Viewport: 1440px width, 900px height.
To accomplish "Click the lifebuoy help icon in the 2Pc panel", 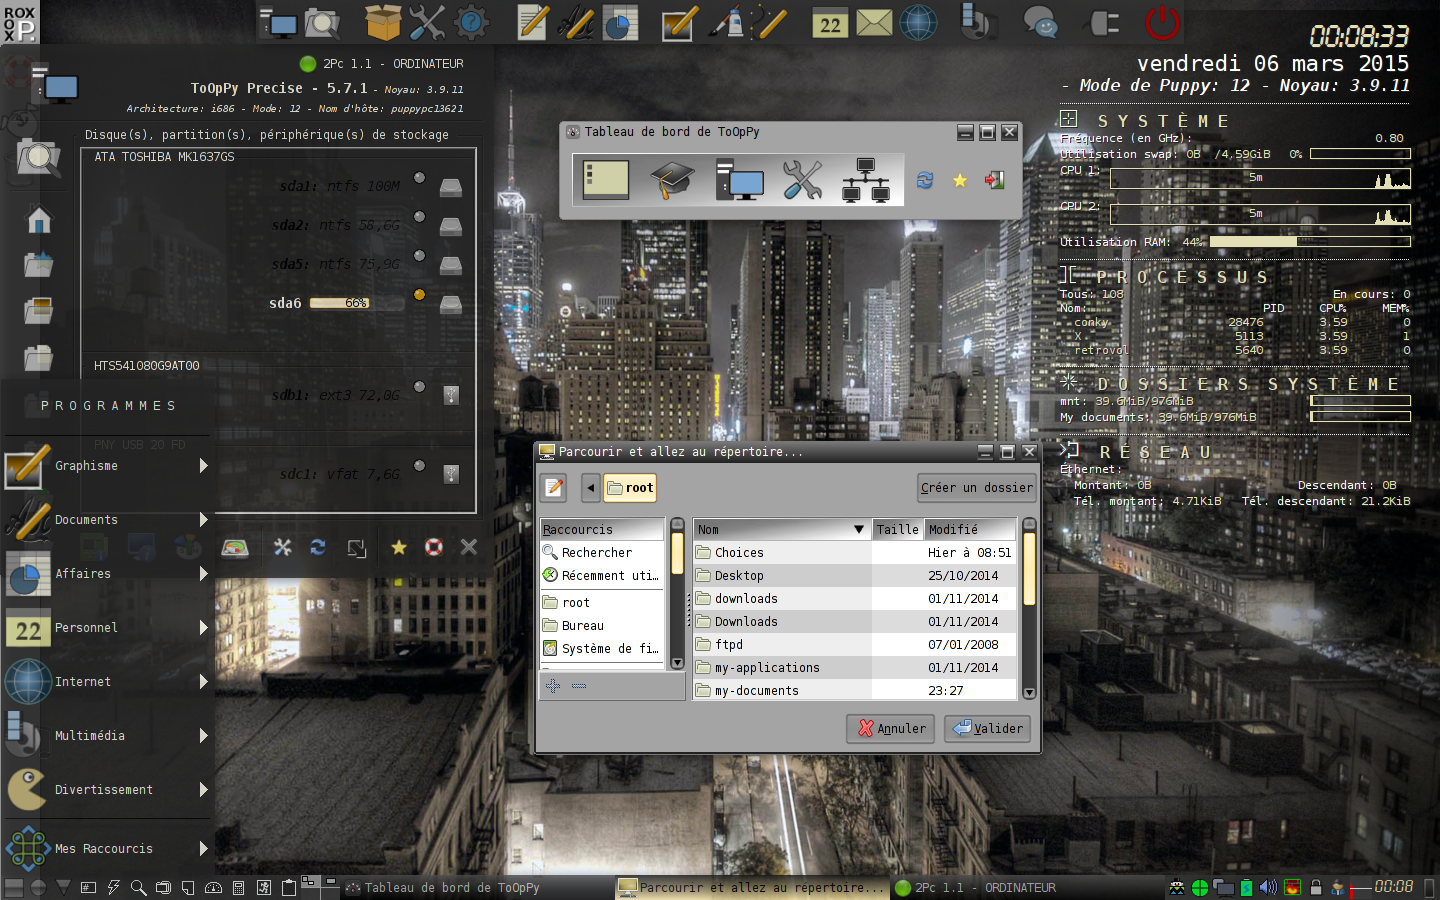I will point(434,547).
